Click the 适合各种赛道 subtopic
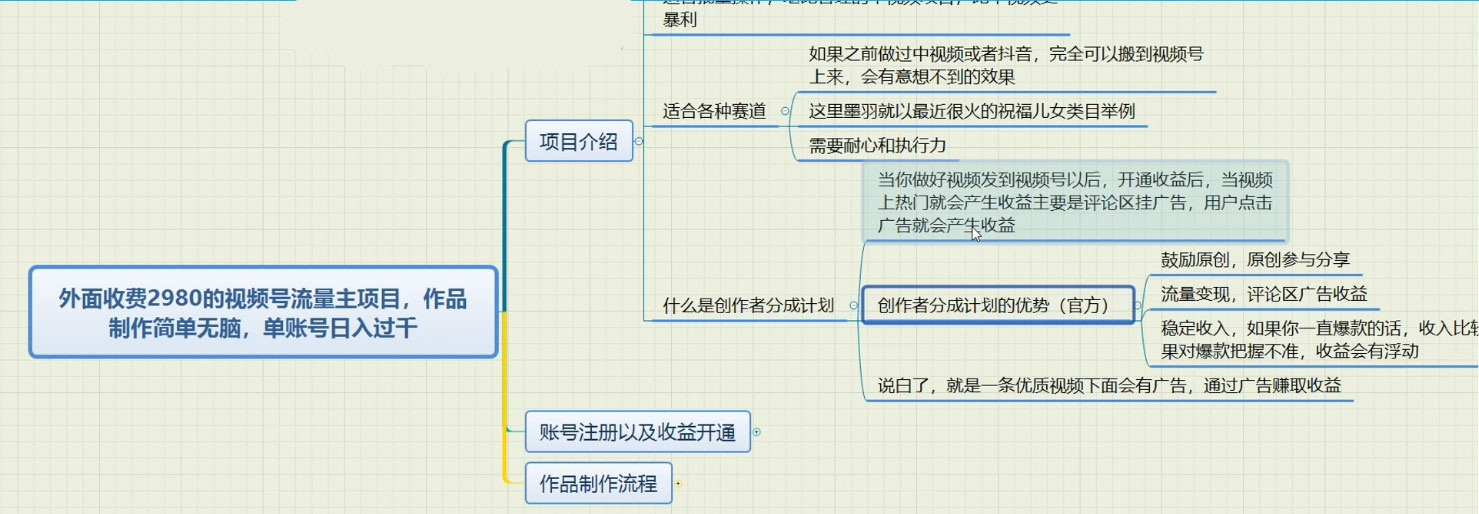1479x514 pixels. point(714,111)
